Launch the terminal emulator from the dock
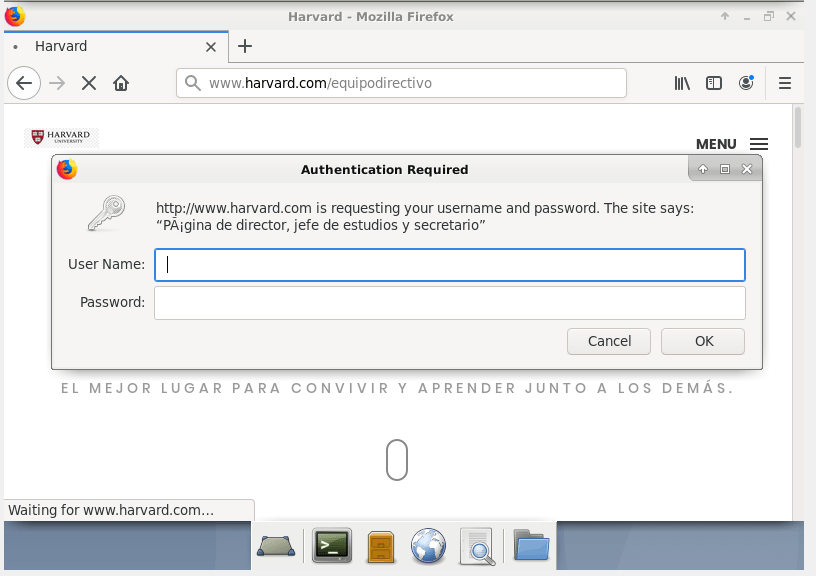Image resolution: width=816 pixels, height=576 pixels. (331, 545)
